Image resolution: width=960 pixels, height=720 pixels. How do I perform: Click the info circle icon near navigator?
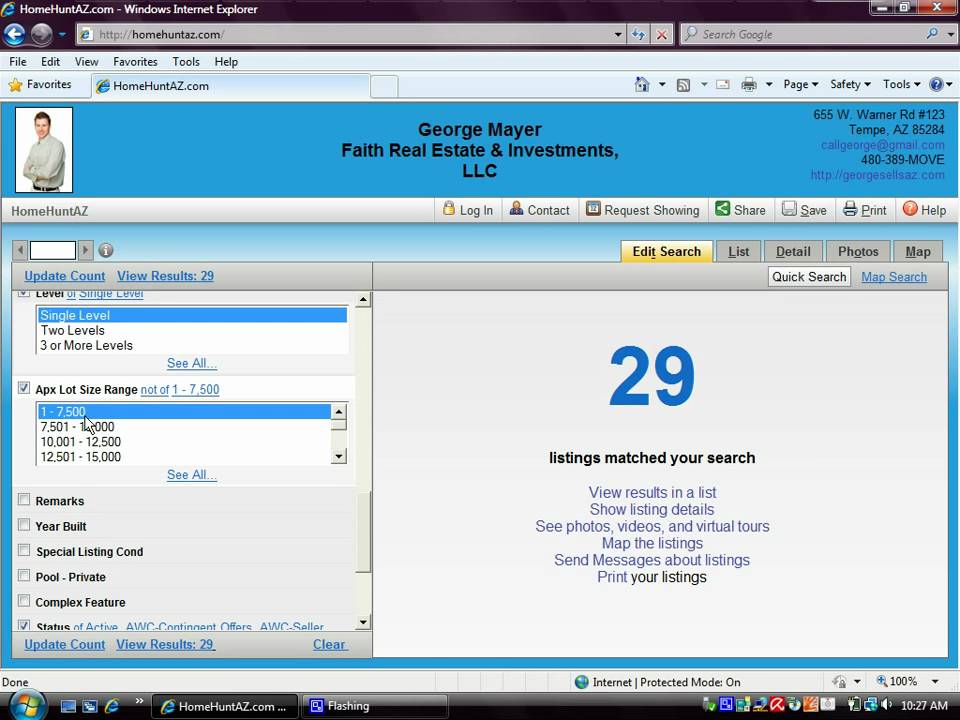click(x=106, y=250)
